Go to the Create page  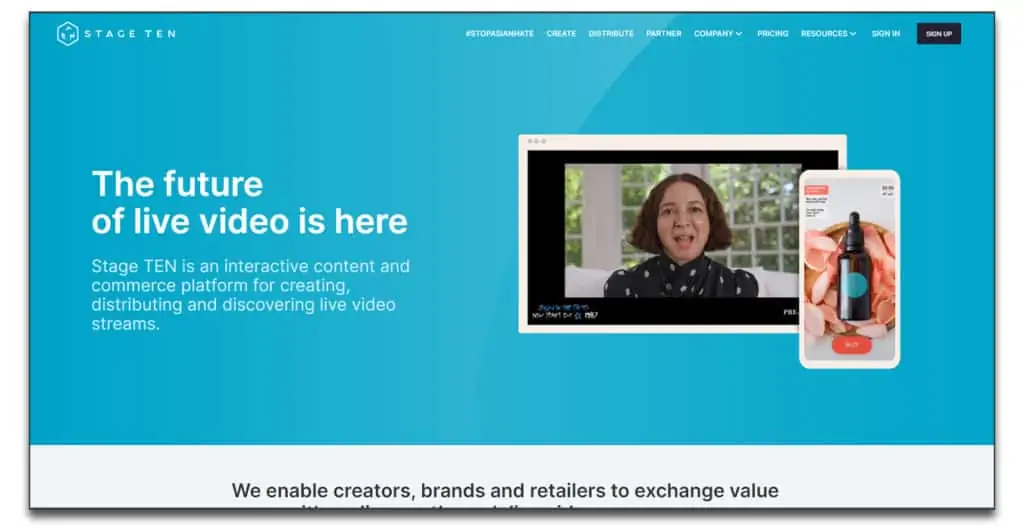pos(561,33)
